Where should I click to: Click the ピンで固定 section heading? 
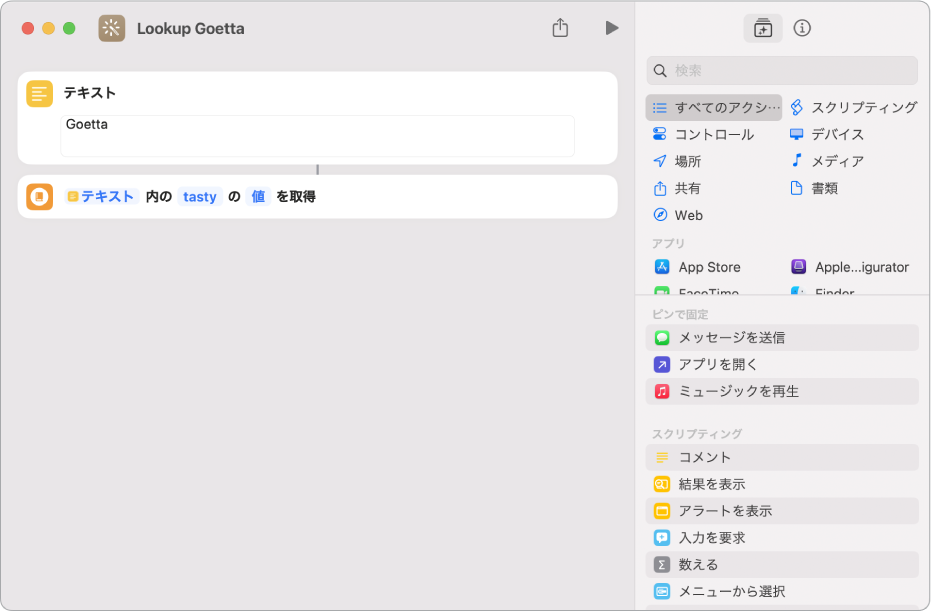680,314
